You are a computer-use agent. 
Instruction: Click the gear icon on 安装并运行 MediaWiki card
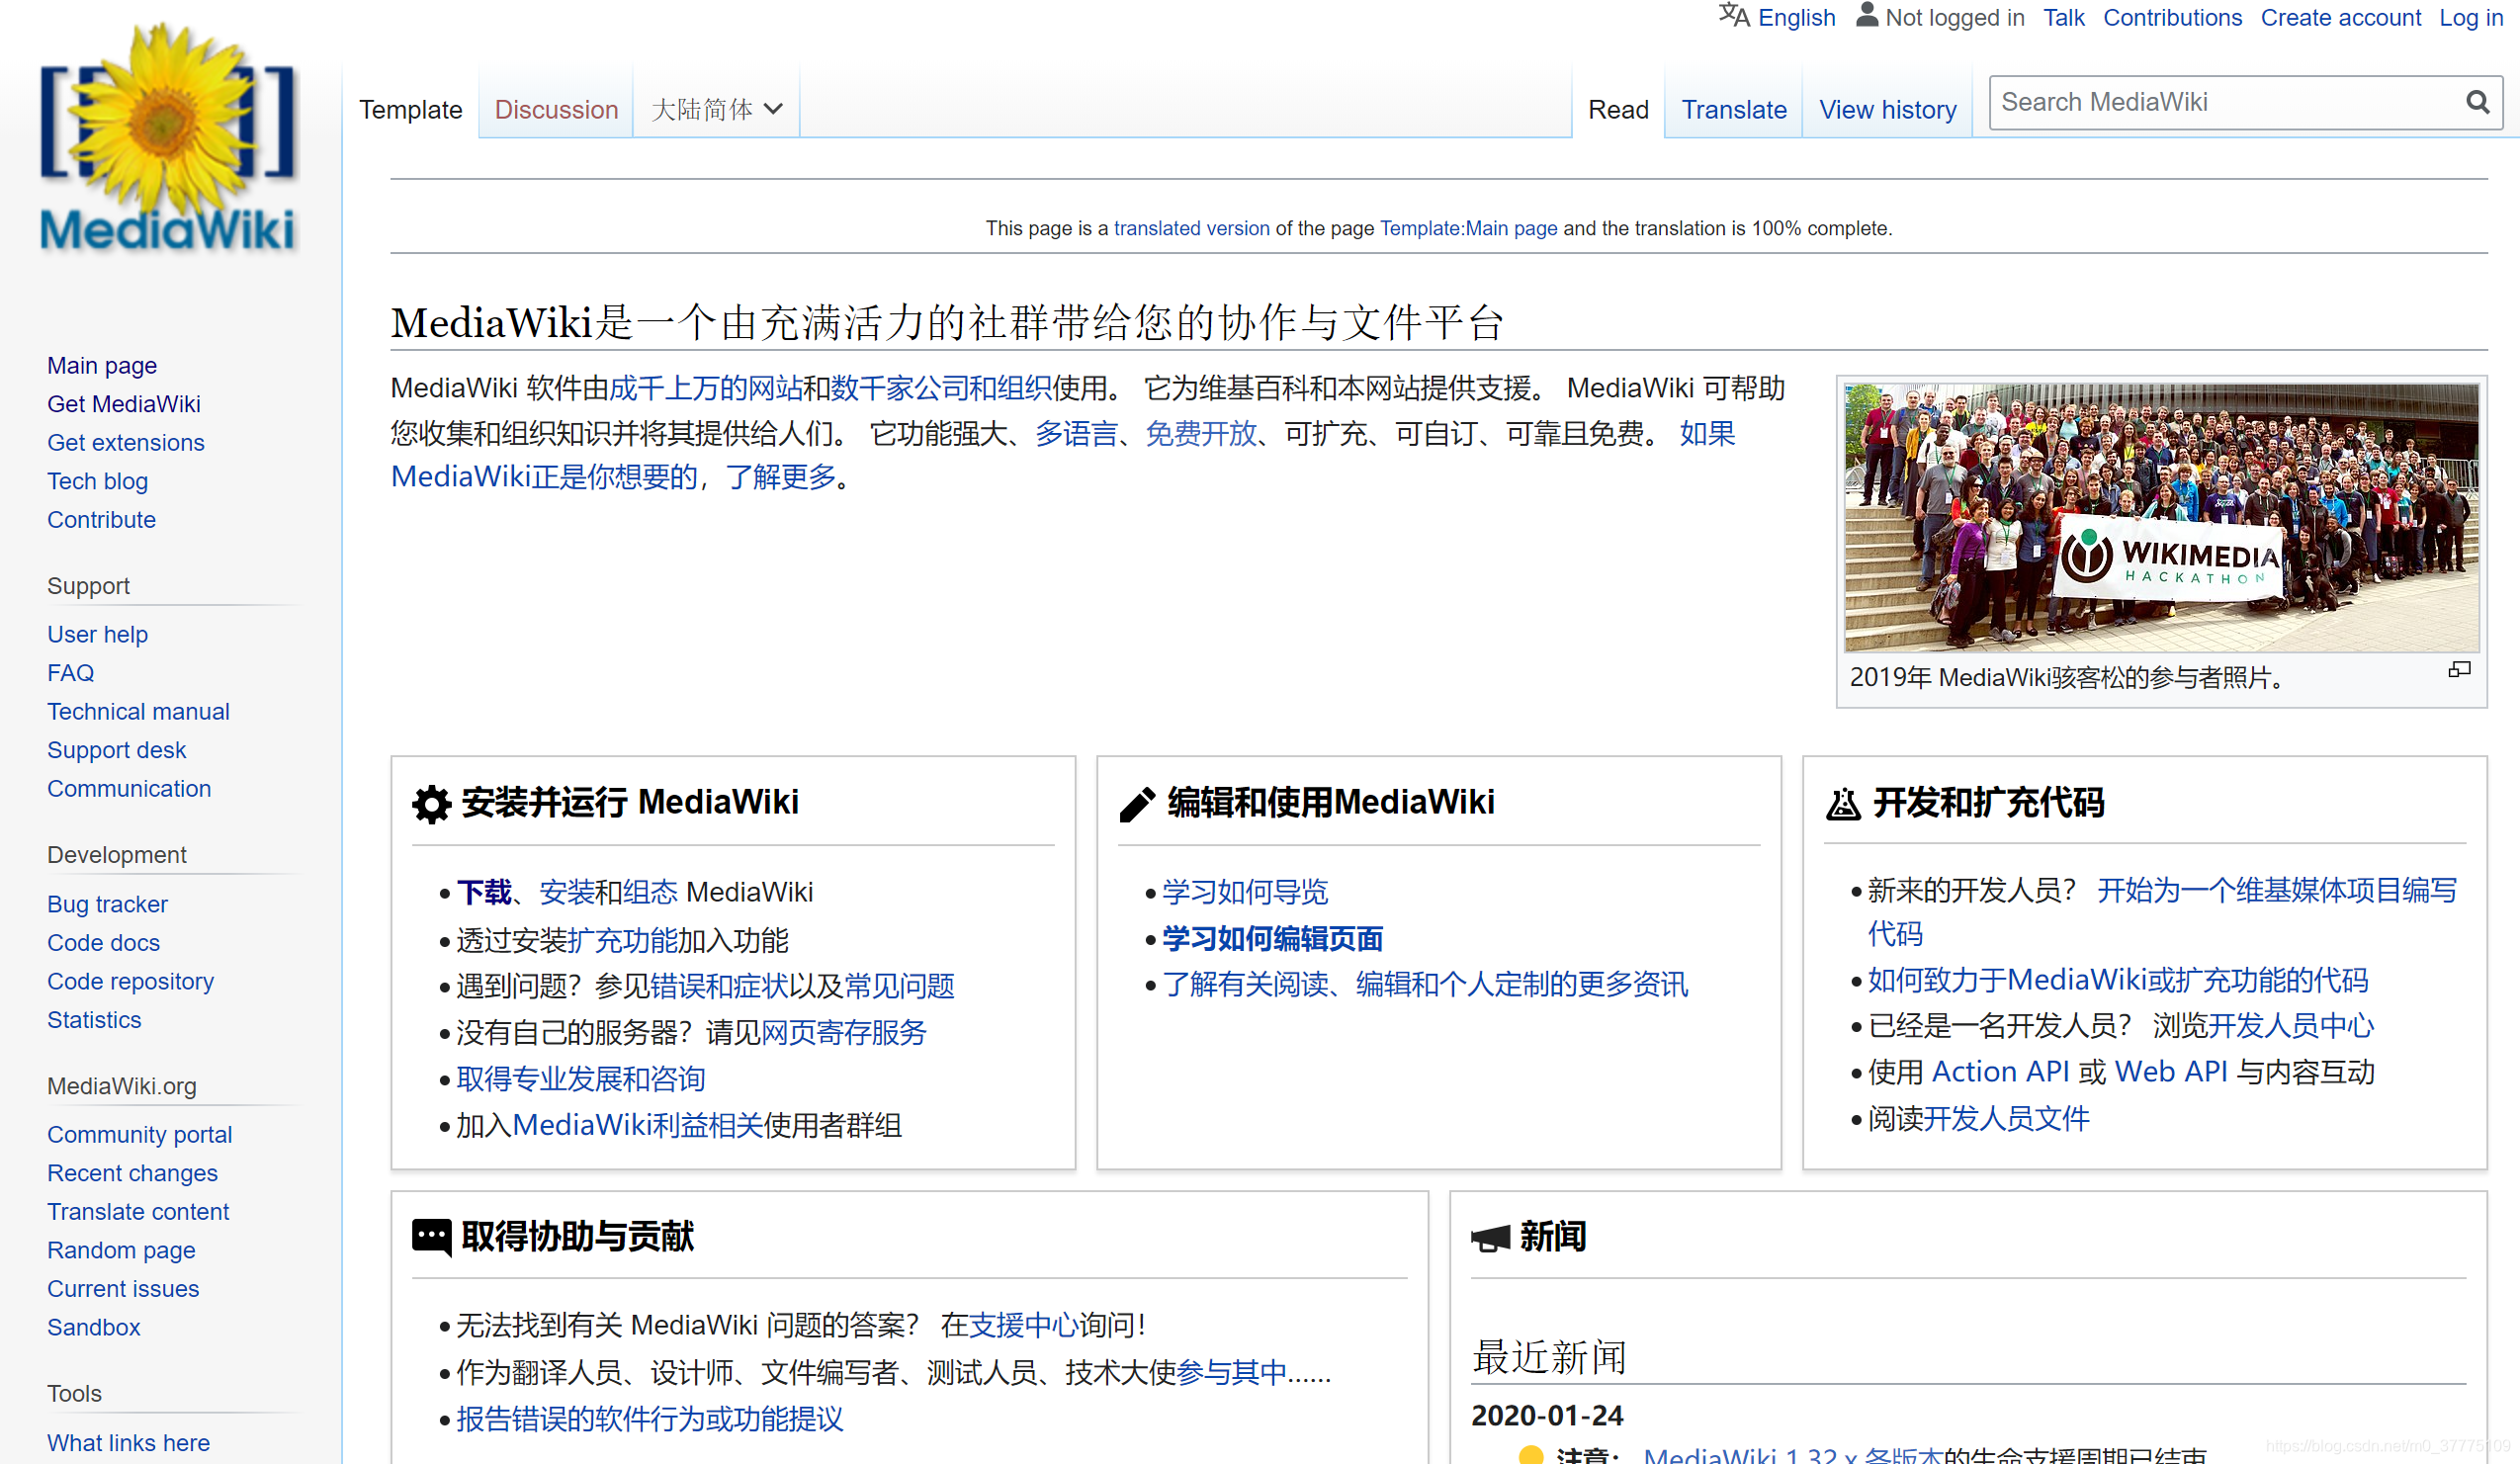430,803
